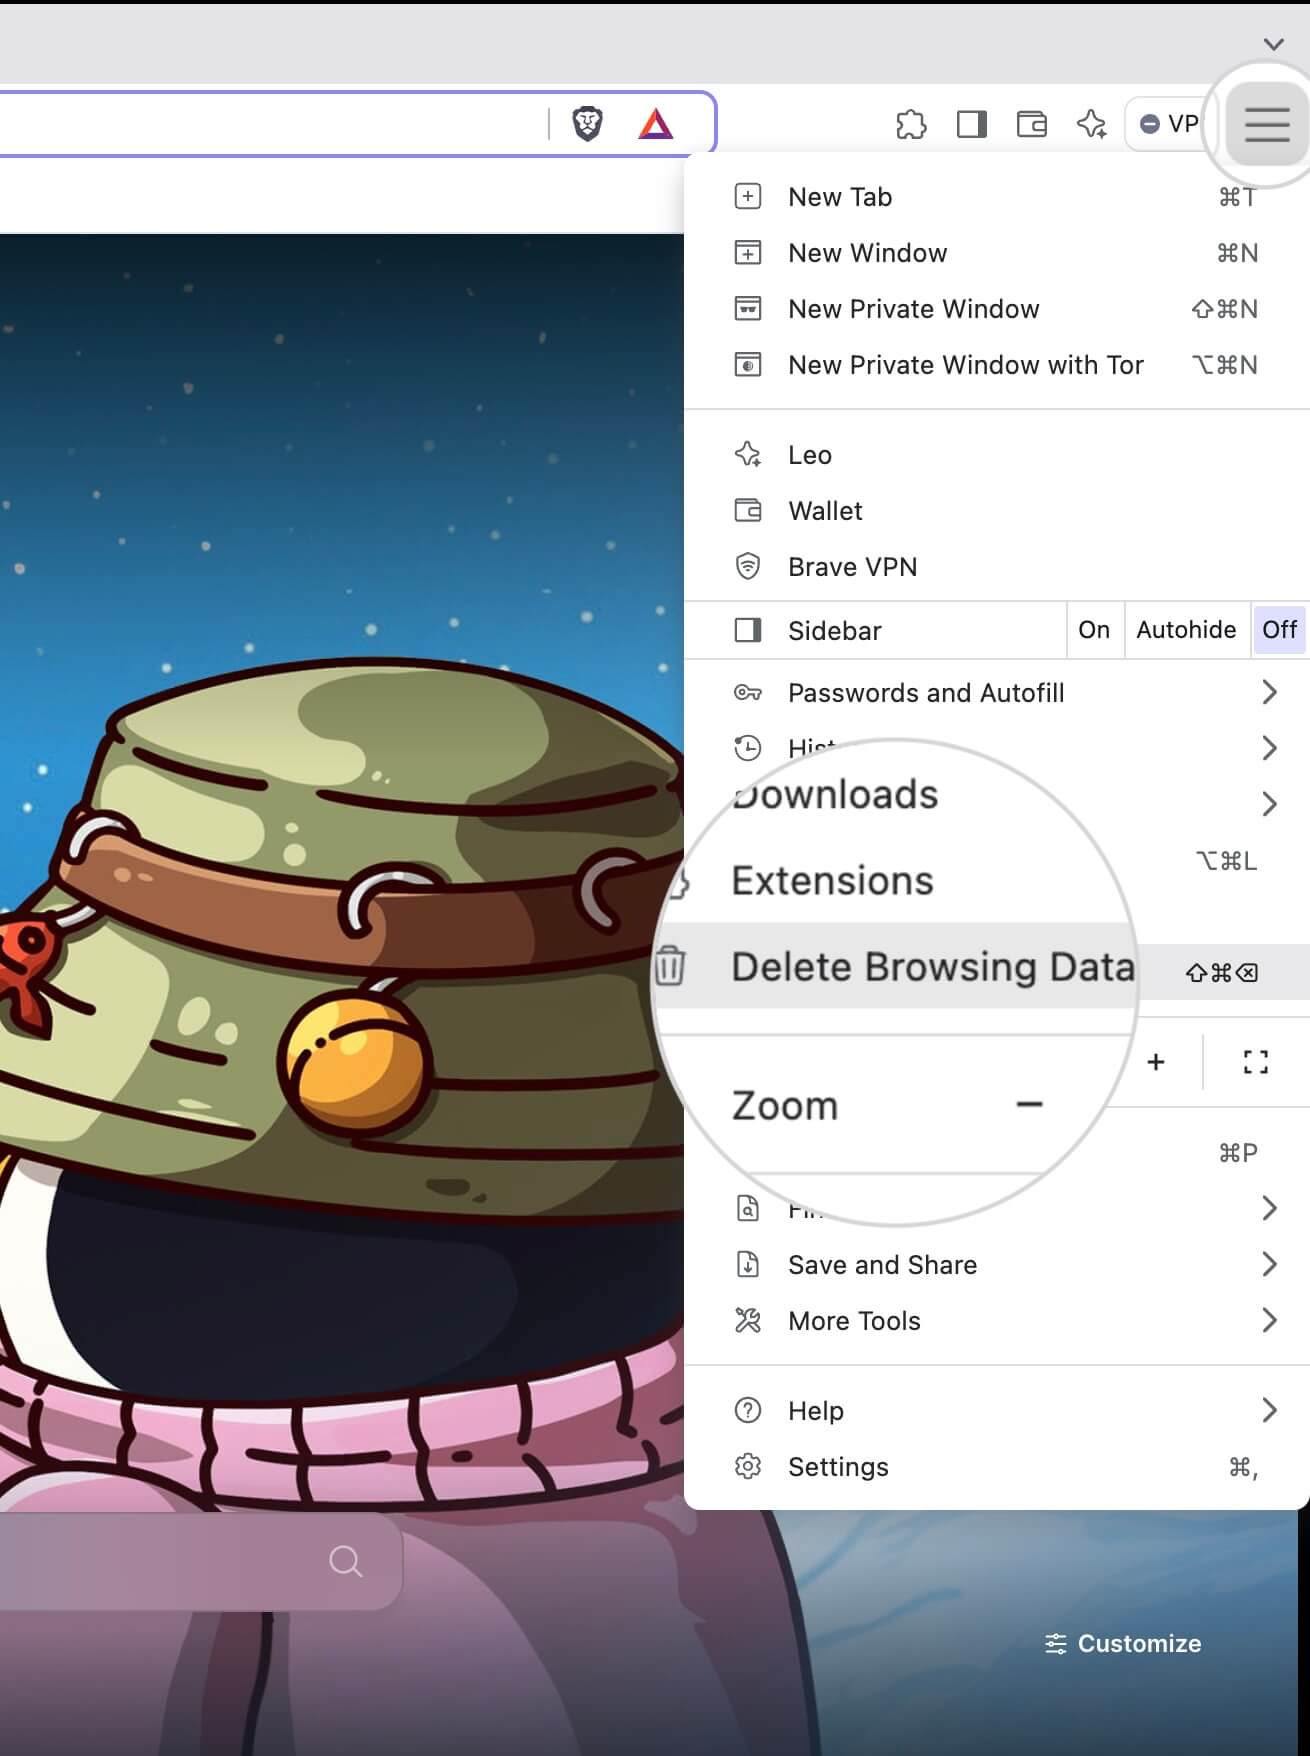Screen dimensions: 1310x1756
Task: Enter fullscreen via the zoom row icon
Action: coord(1256,1062)
